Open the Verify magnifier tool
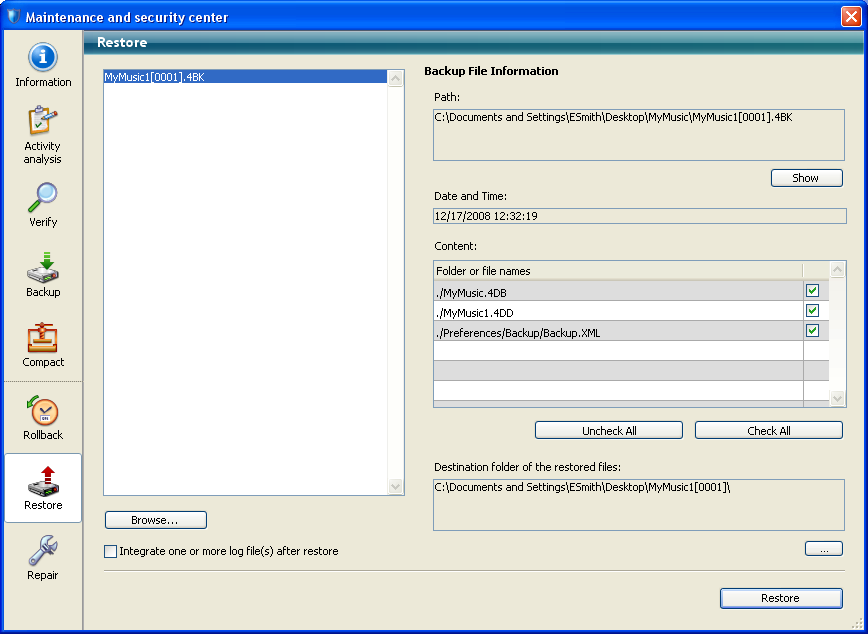 pyautogui.click(x=43, y=205)
